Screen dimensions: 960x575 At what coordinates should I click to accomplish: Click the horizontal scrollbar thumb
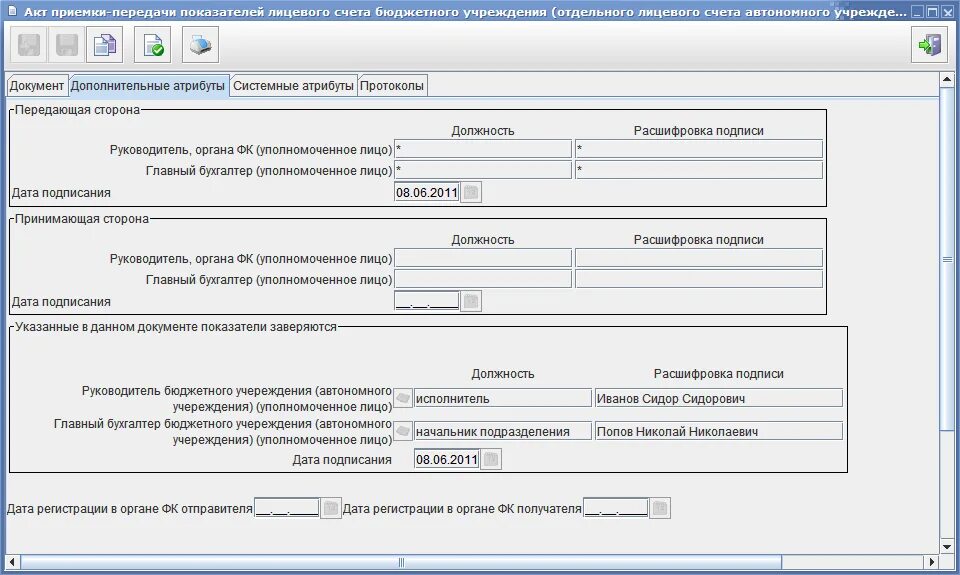(401, 562)
